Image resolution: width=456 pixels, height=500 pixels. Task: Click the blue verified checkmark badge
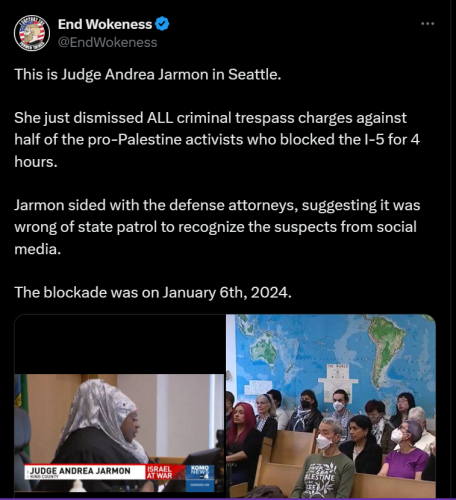click(x=162, y=24)
